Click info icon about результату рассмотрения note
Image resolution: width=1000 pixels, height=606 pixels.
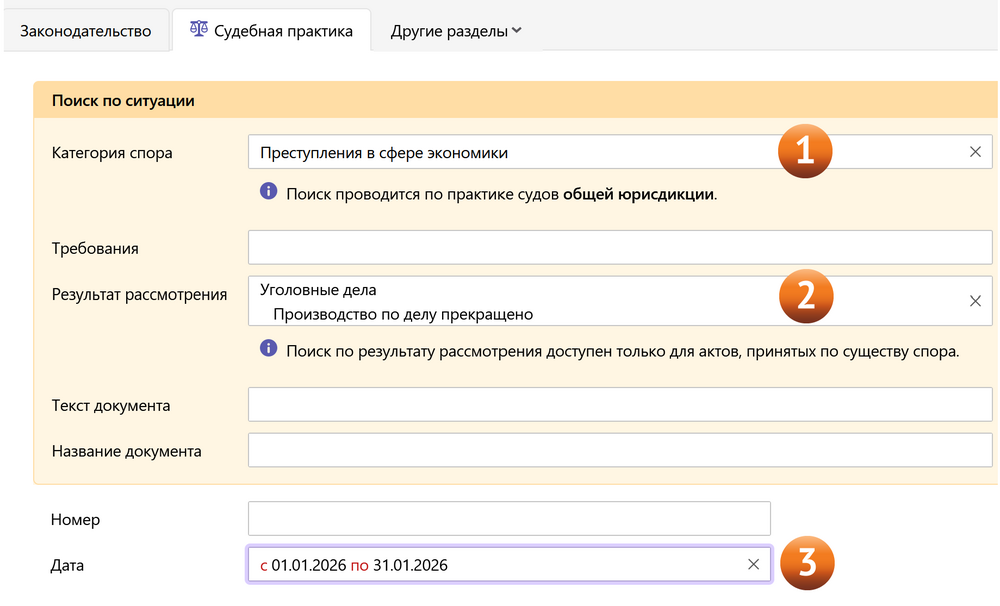pyautogui.click(x=268, y=349)
